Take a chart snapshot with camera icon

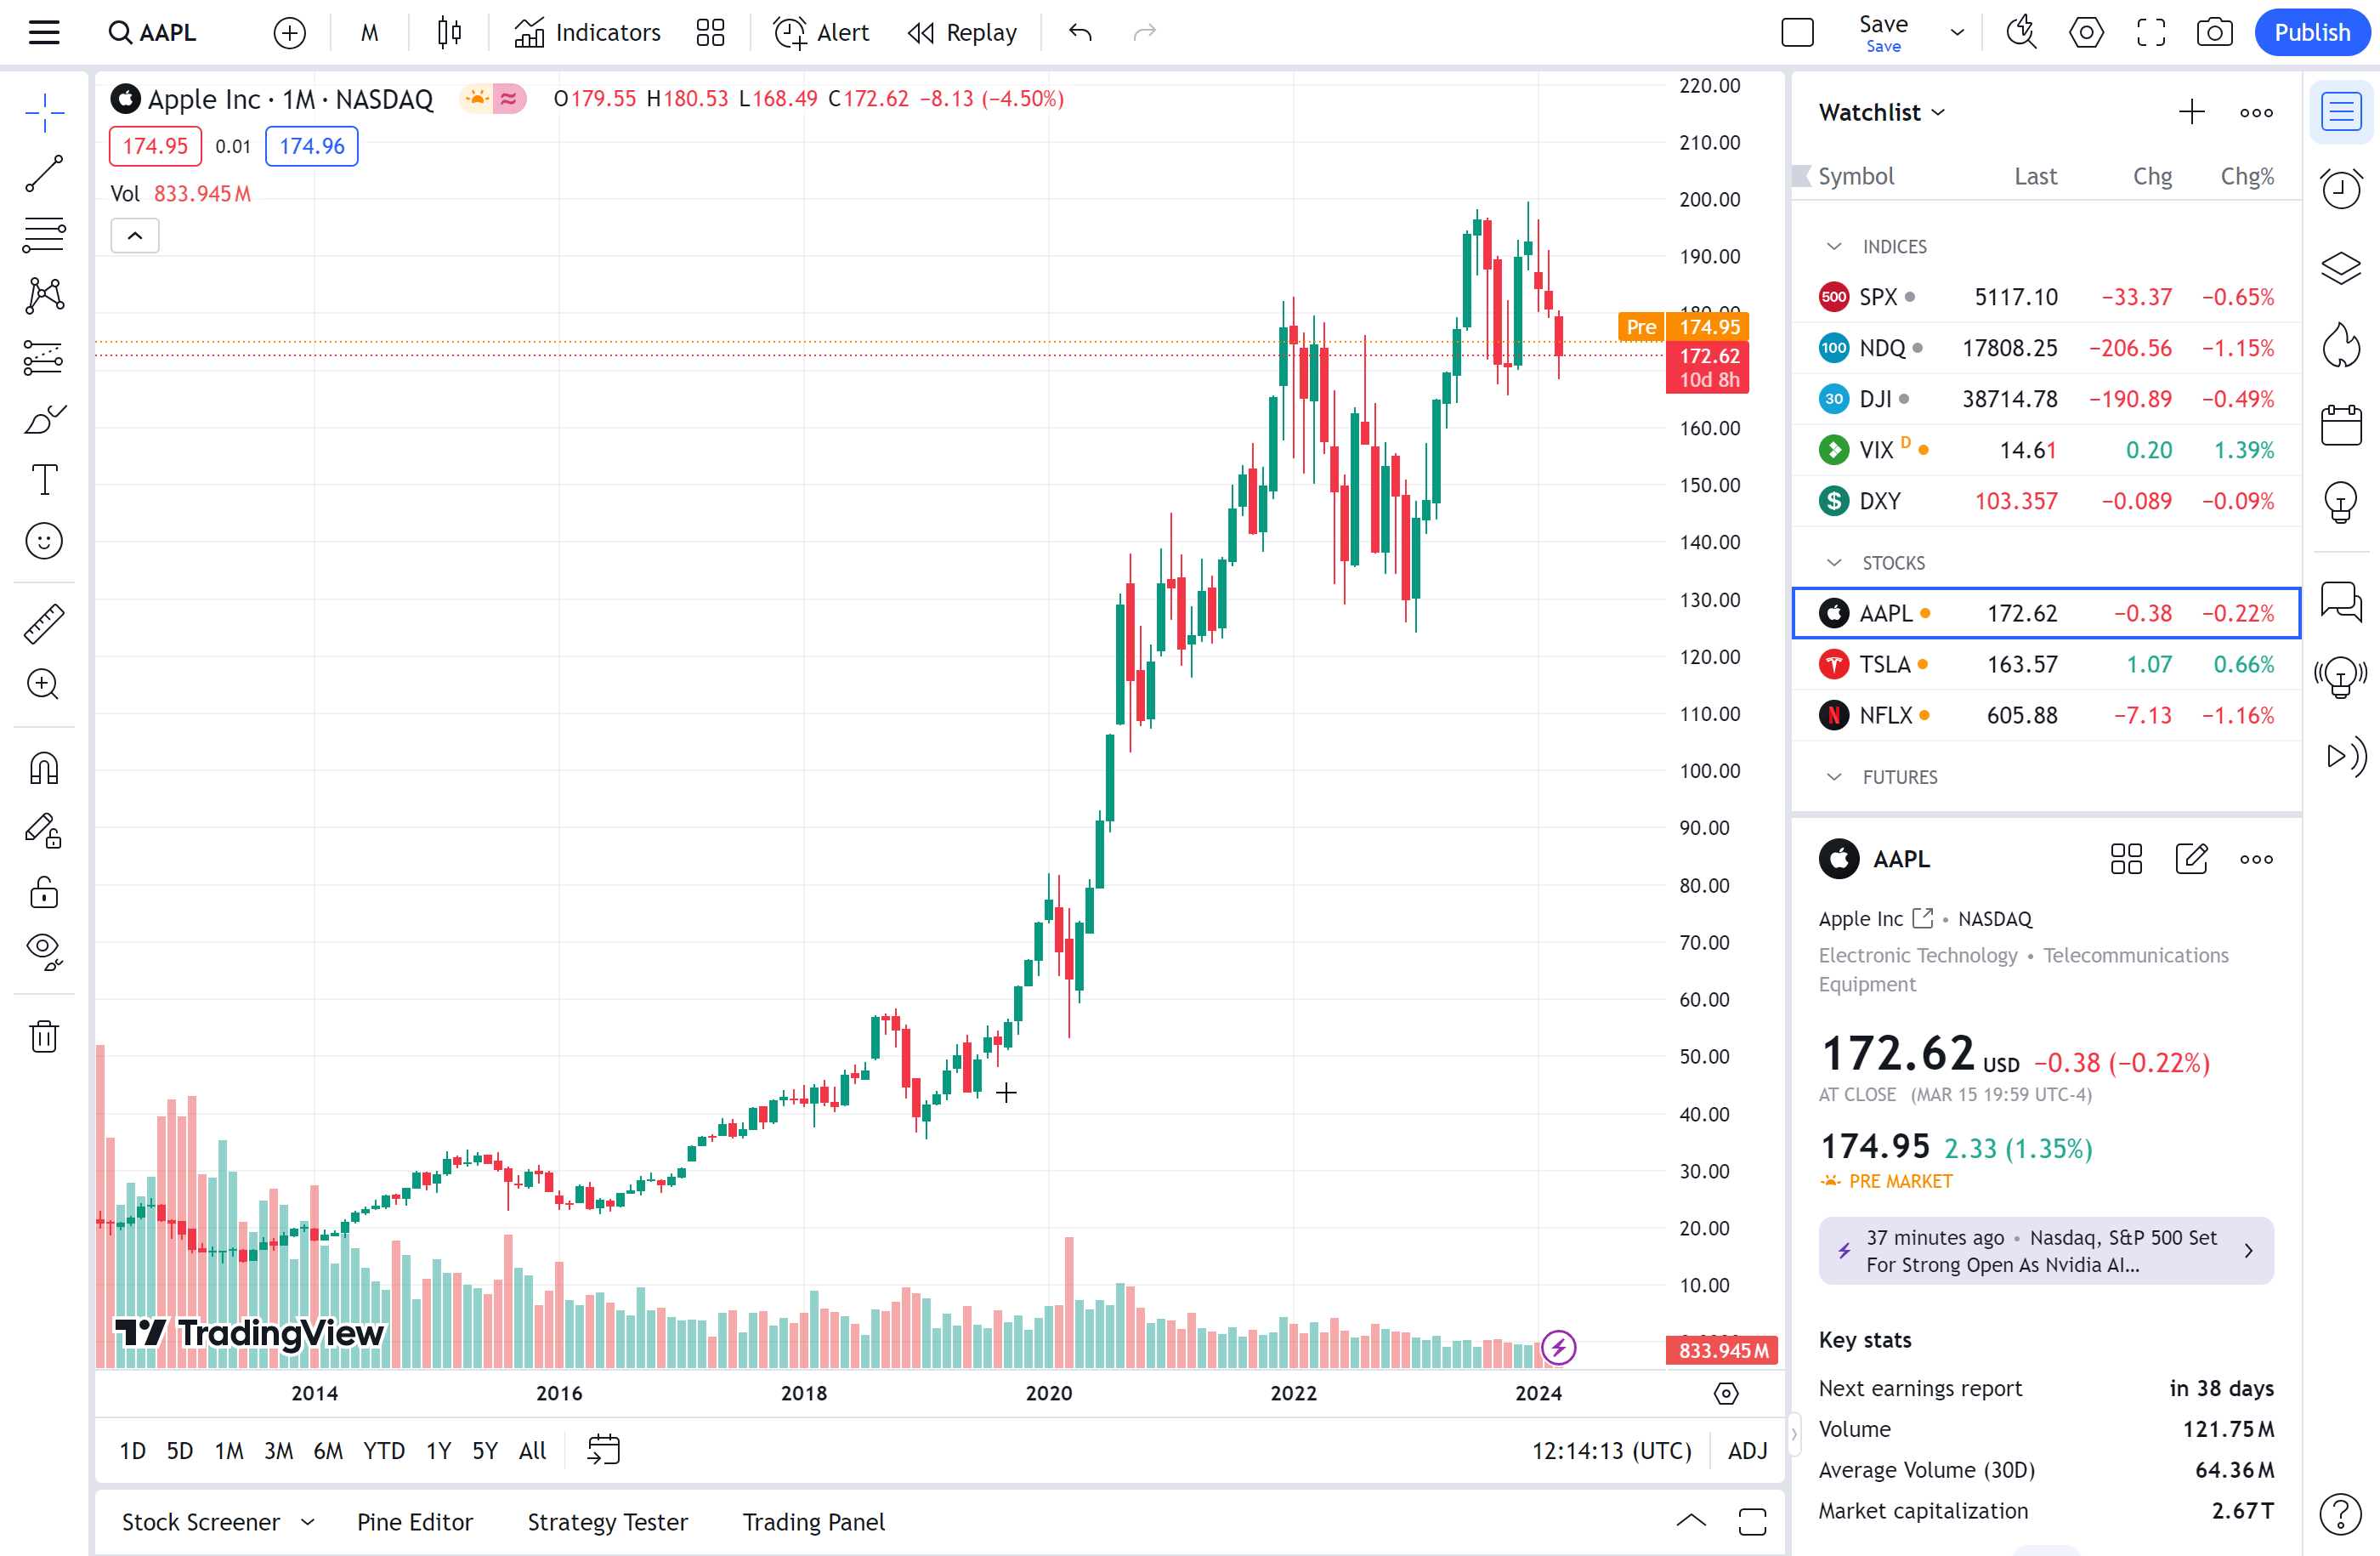pos(2214,32)
